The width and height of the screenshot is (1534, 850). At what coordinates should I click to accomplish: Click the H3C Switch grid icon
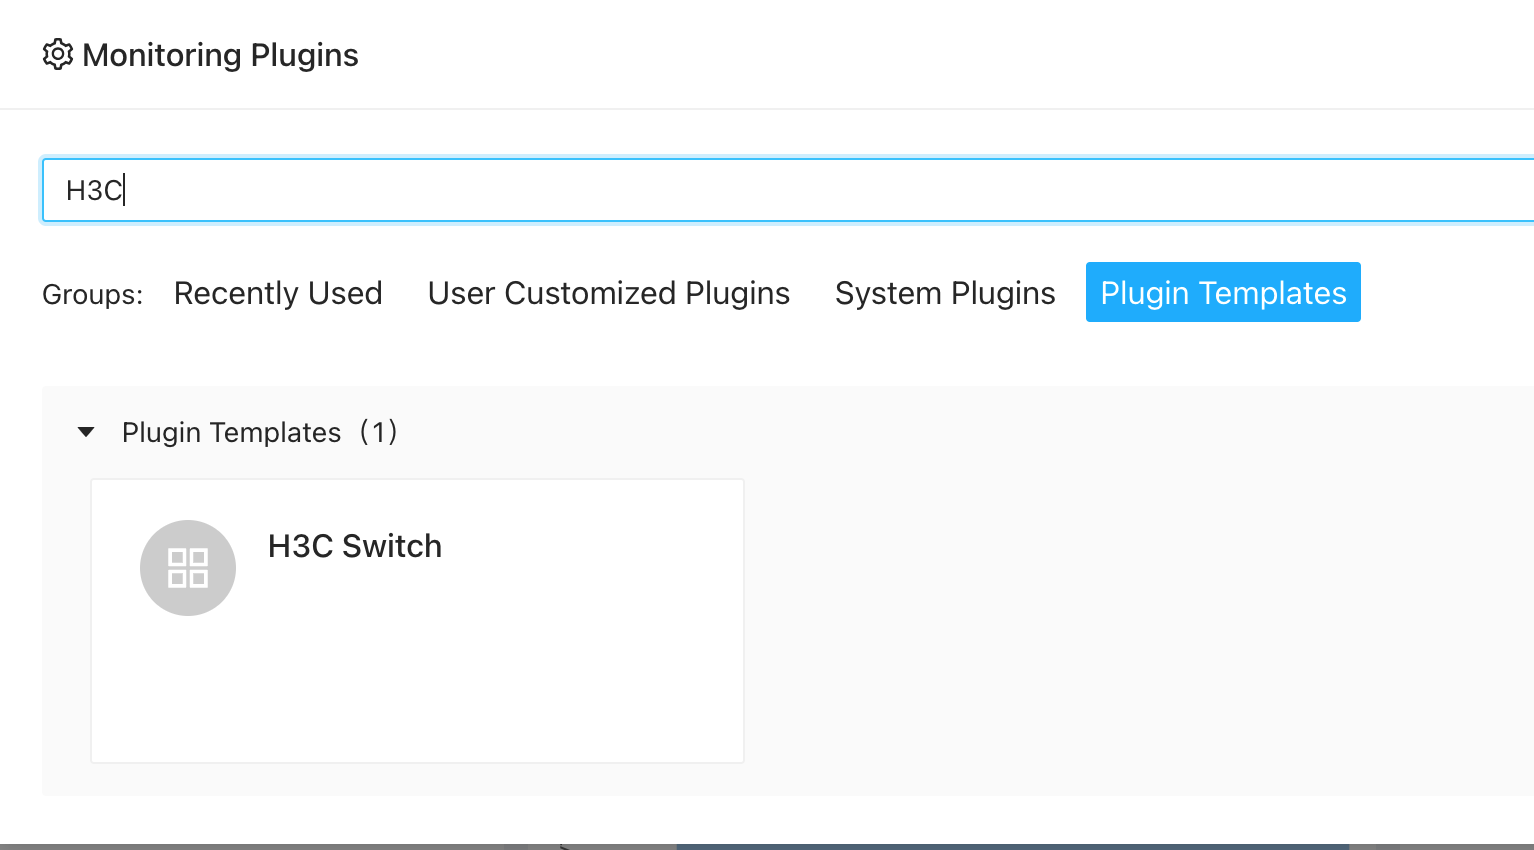[x=188, y=568]
